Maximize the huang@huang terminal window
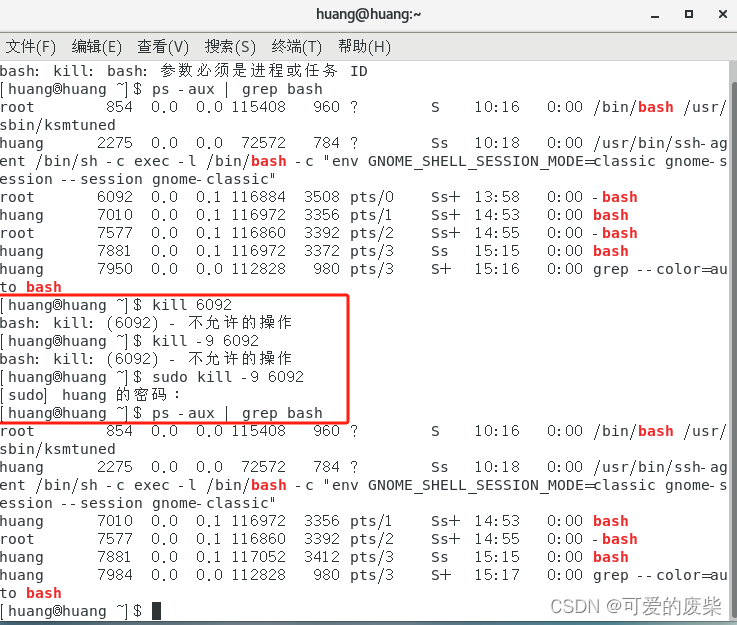The width and height of the screenshot is (737, 625). 689,14
